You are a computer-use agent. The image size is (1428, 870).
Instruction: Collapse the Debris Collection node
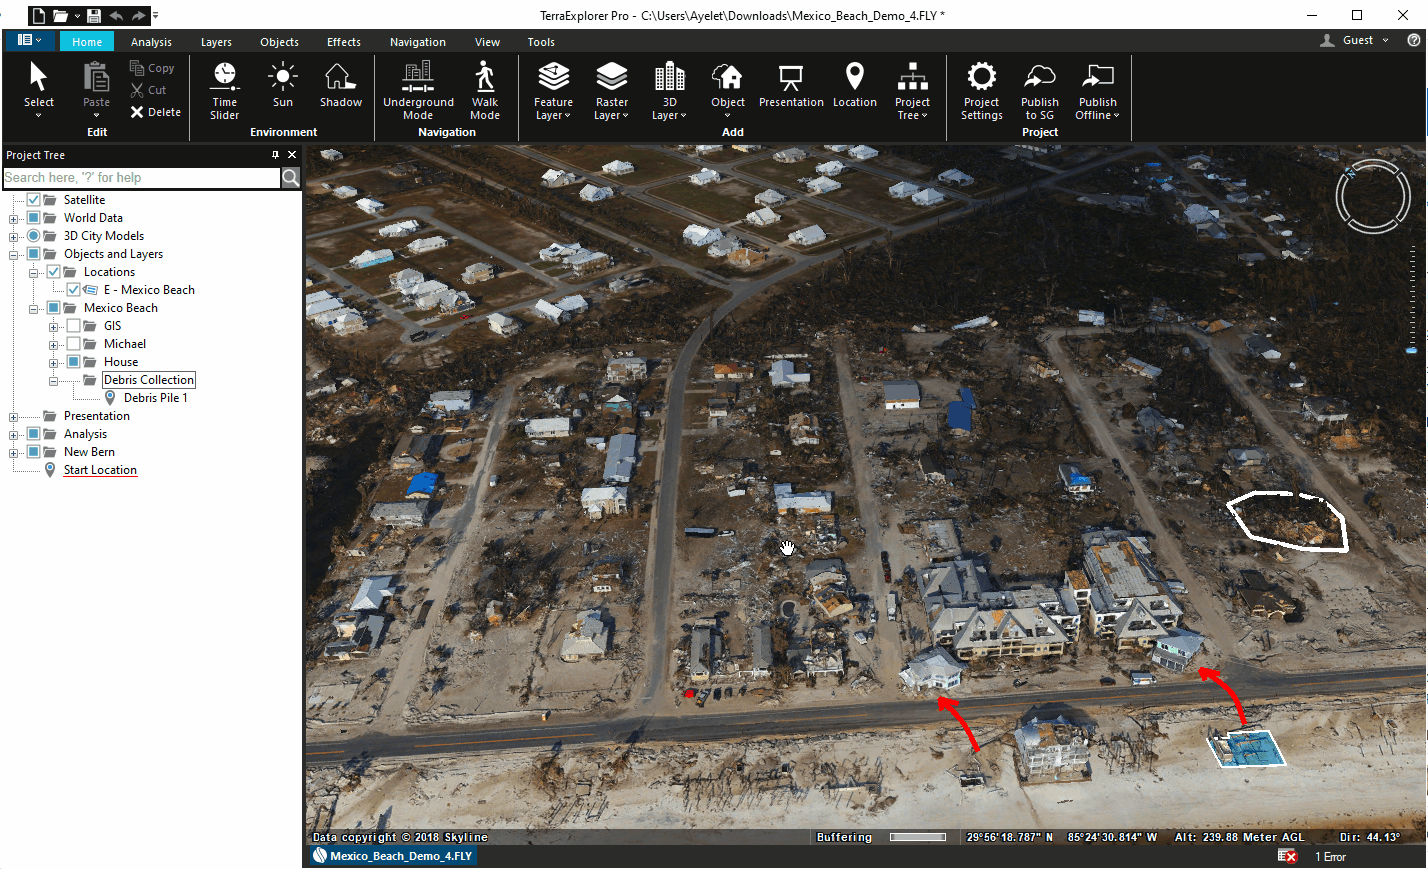[53, 381]
